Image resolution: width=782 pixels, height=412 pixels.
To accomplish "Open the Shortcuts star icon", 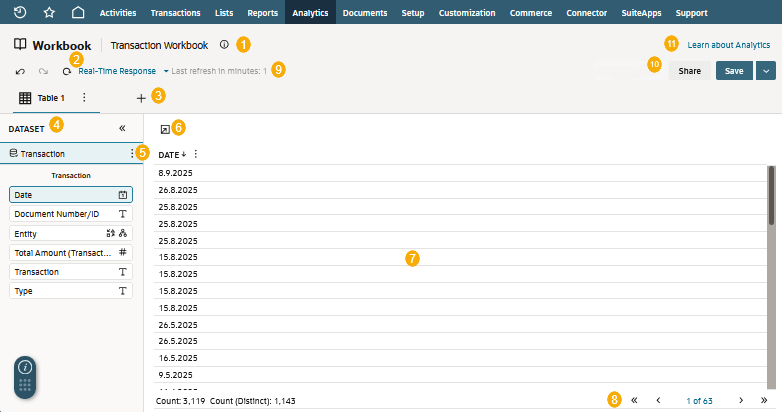I will point(49,12).
